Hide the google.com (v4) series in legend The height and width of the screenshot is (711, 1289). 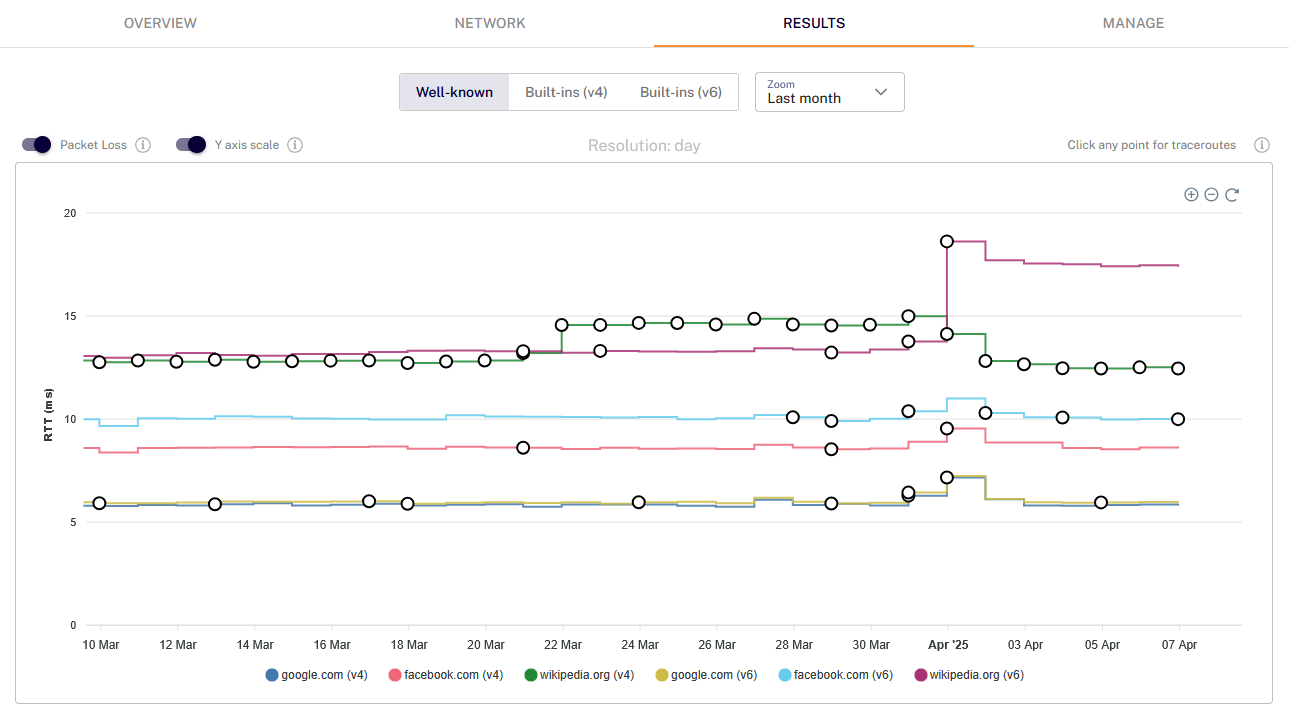(x=317, y=675)
